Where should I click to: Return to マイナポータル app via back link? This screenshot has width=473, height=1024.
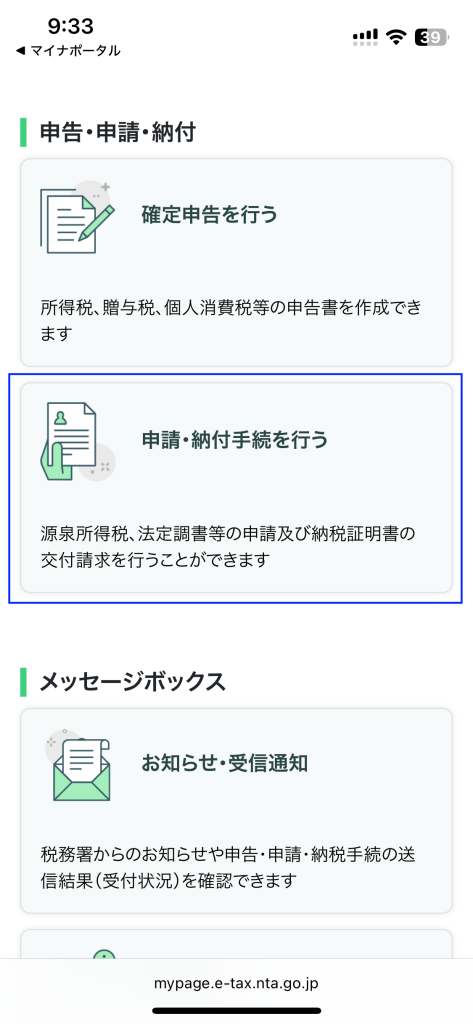(x=67, y=51)
